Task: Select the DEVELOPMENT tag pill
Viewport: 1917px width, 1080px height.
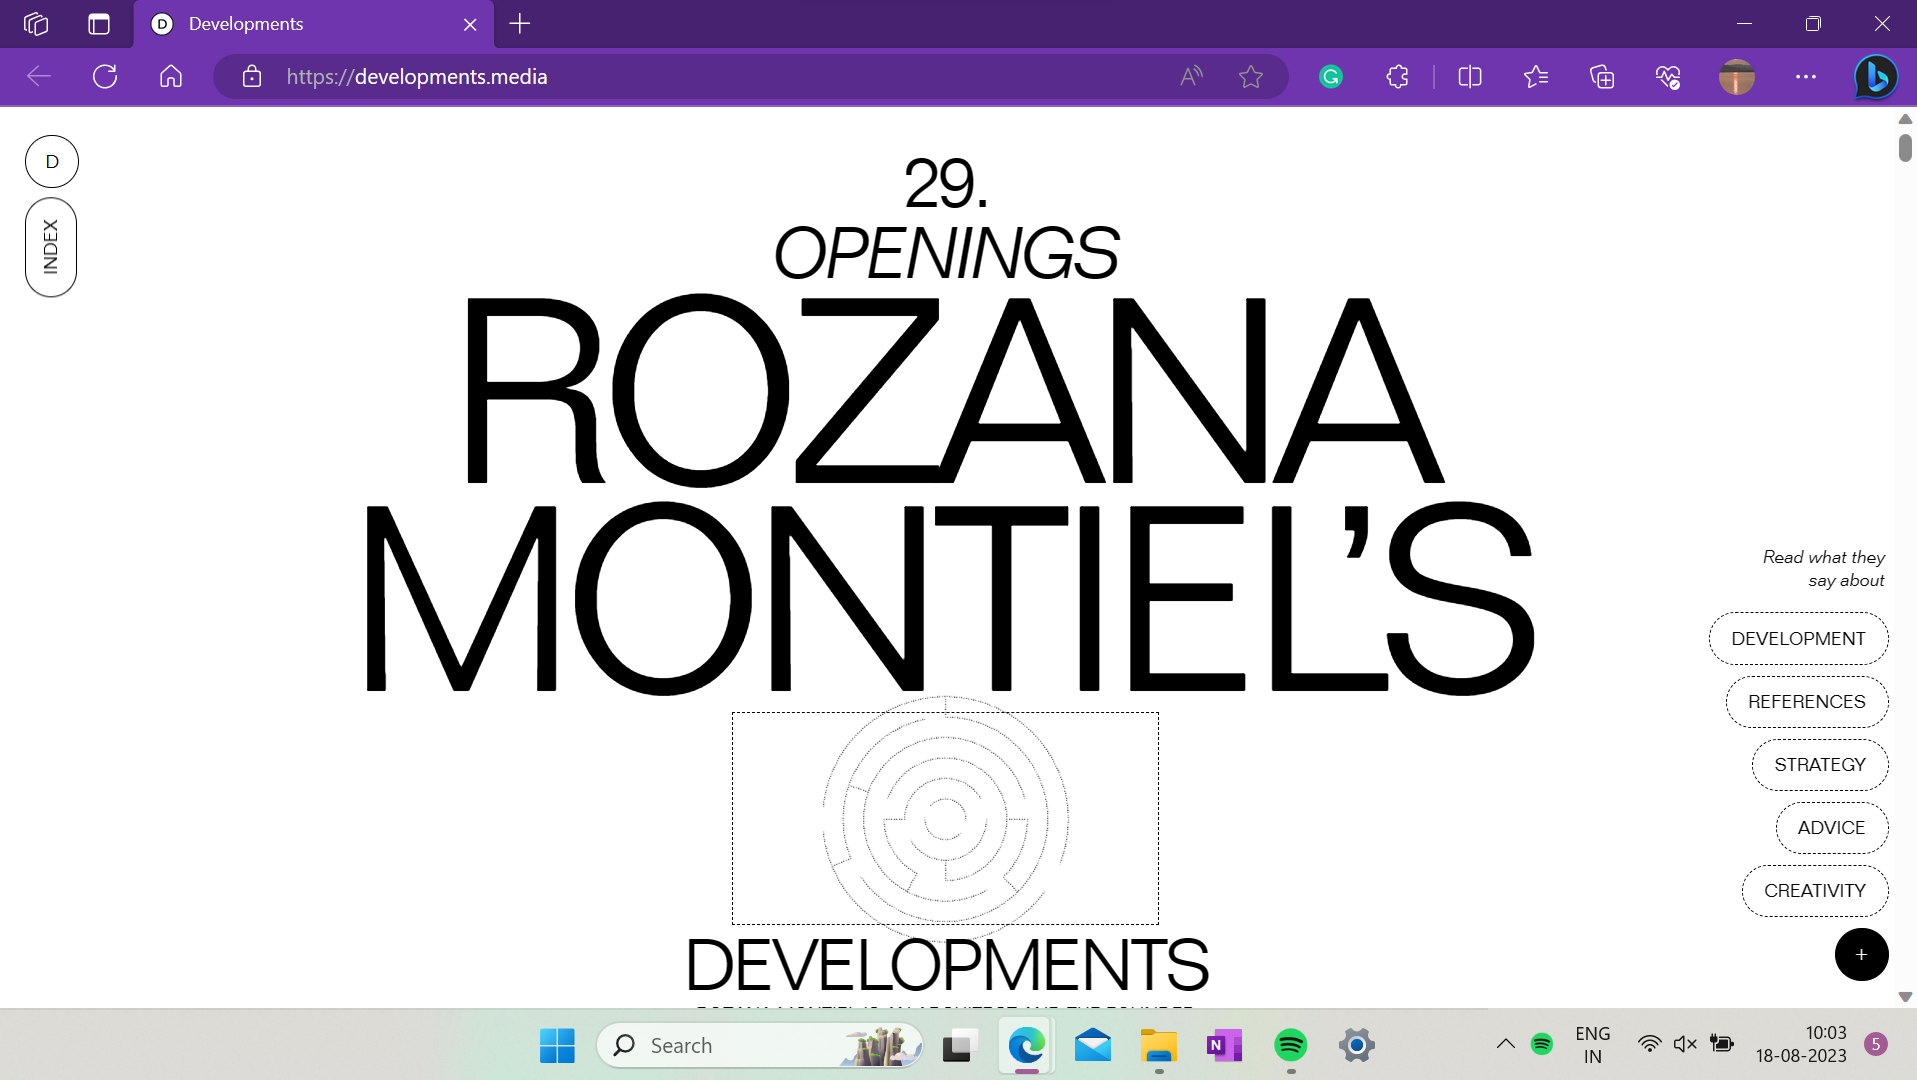Action: [x=1798, y=639]
